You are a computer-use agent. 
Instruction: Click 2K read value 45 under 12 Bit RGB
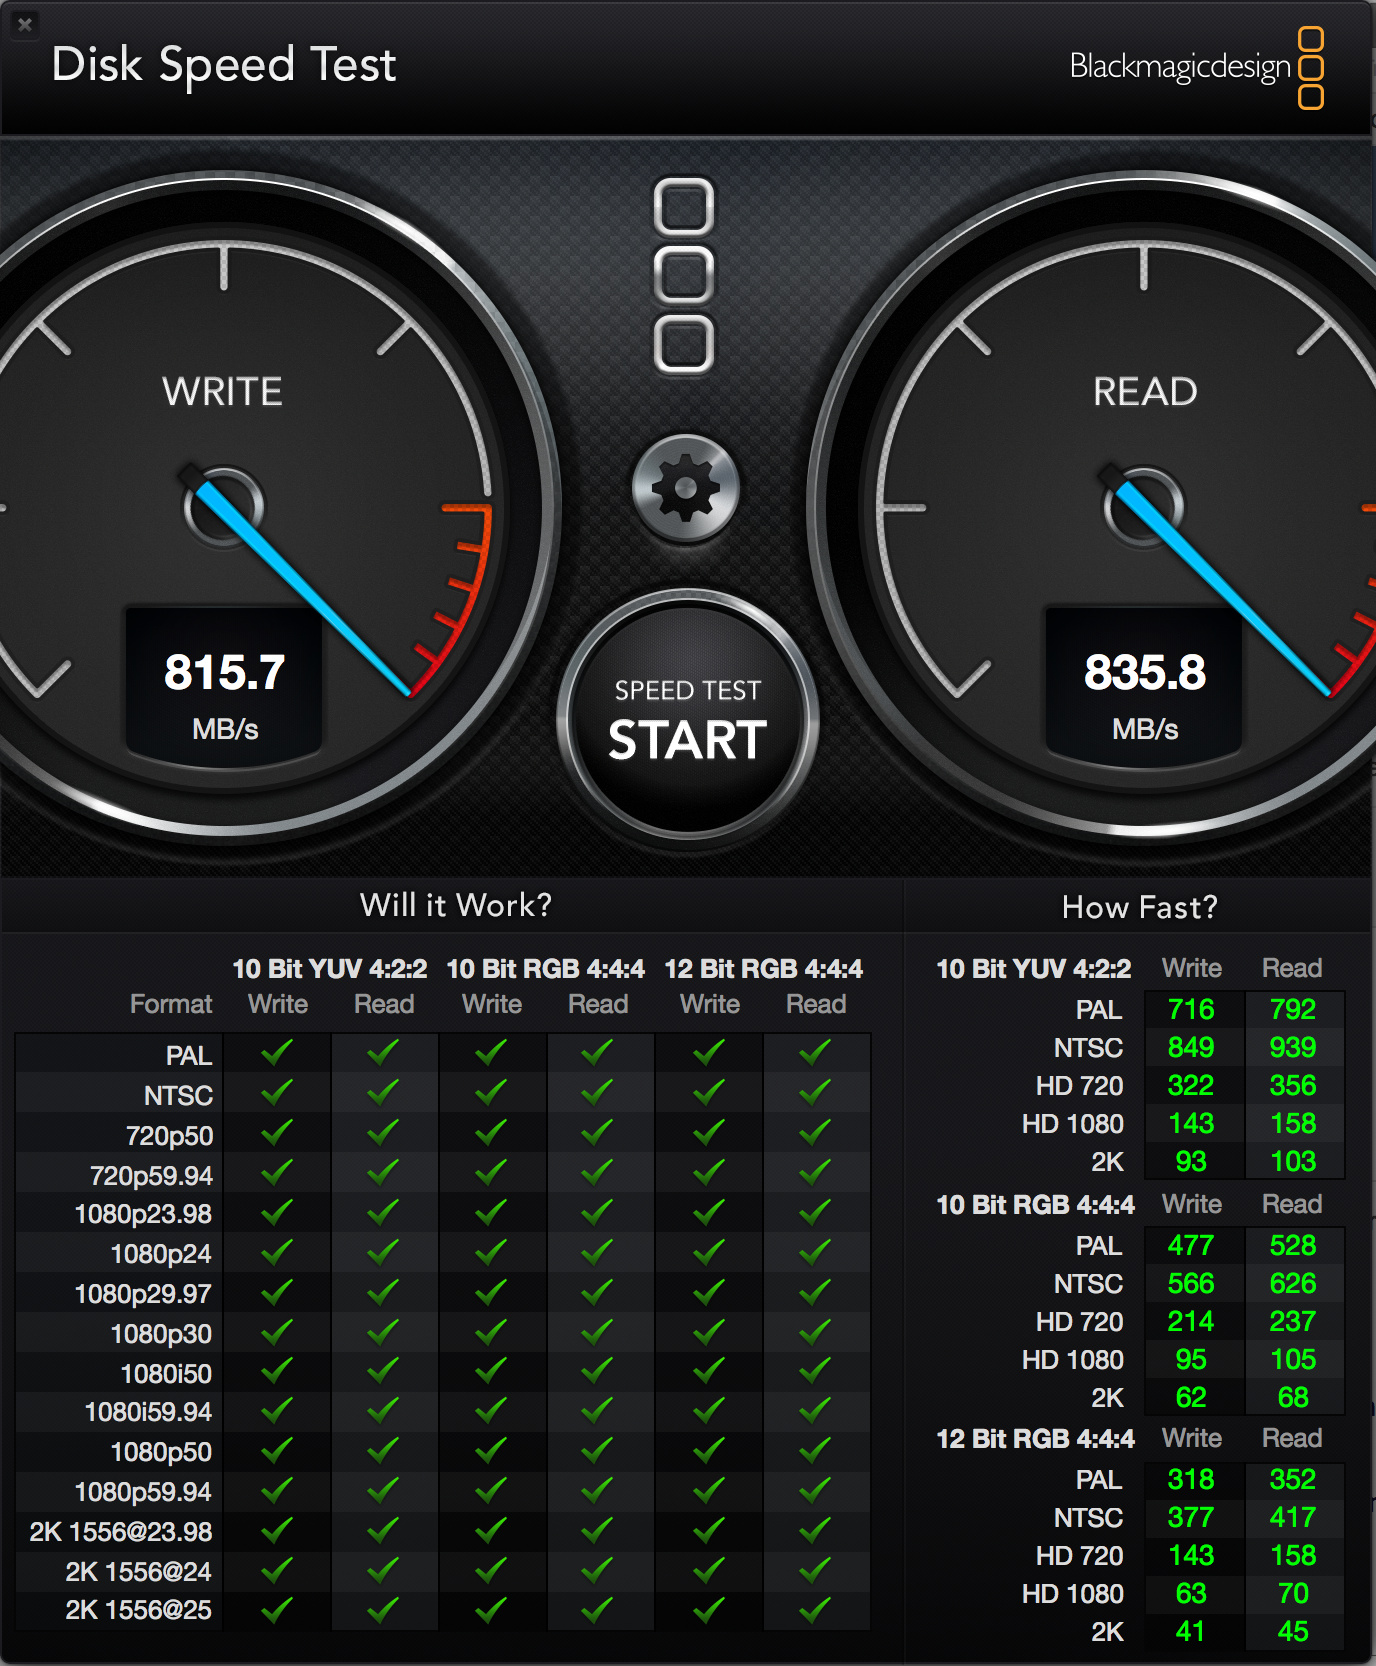coord(1292,1631)
